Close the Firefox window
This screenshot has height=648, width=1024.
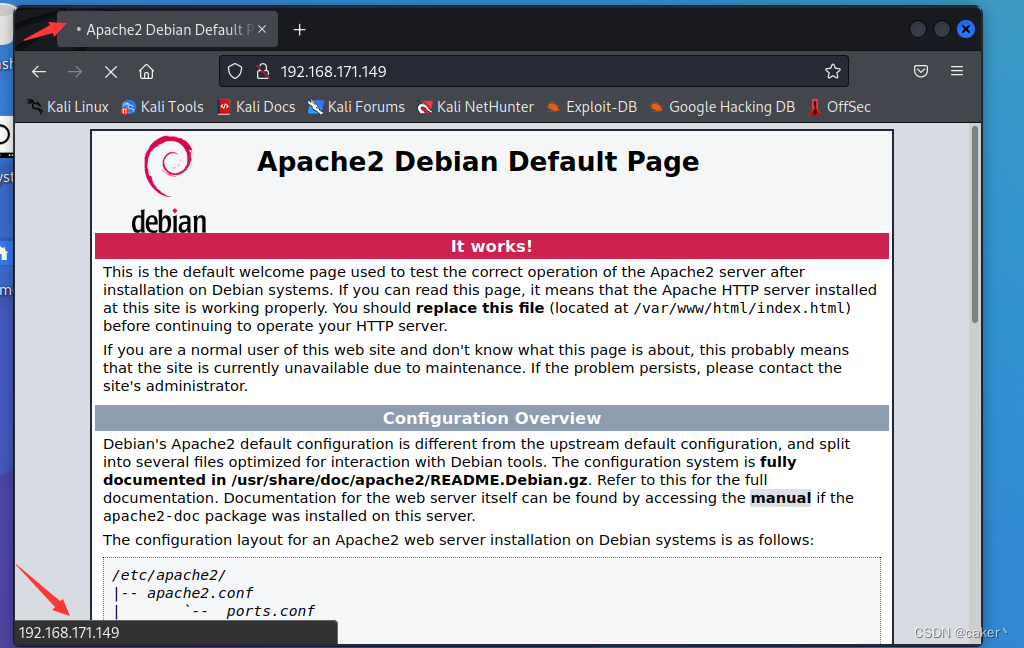(x=966, y=29)
